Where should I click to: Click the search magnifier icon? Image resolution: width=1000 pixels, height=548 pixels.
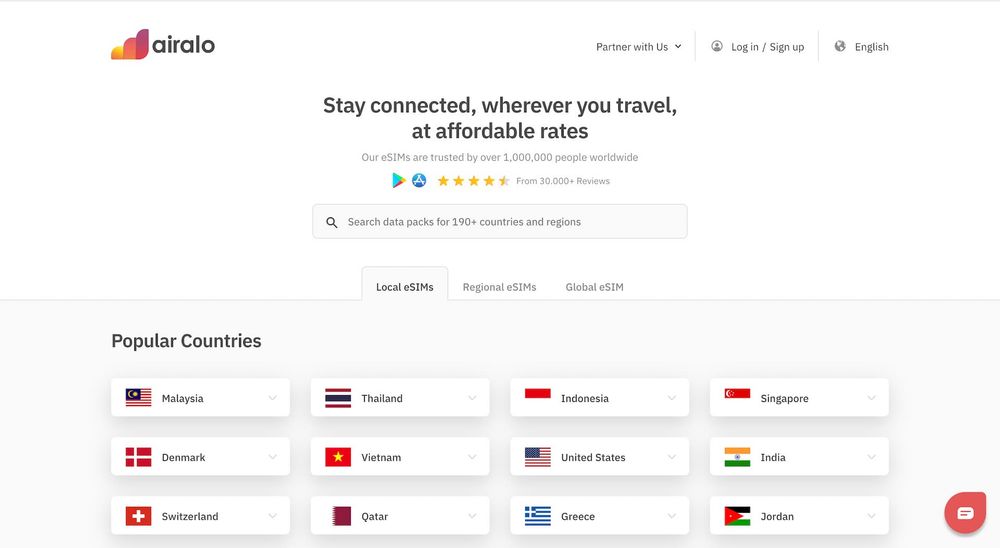[332, 222]
